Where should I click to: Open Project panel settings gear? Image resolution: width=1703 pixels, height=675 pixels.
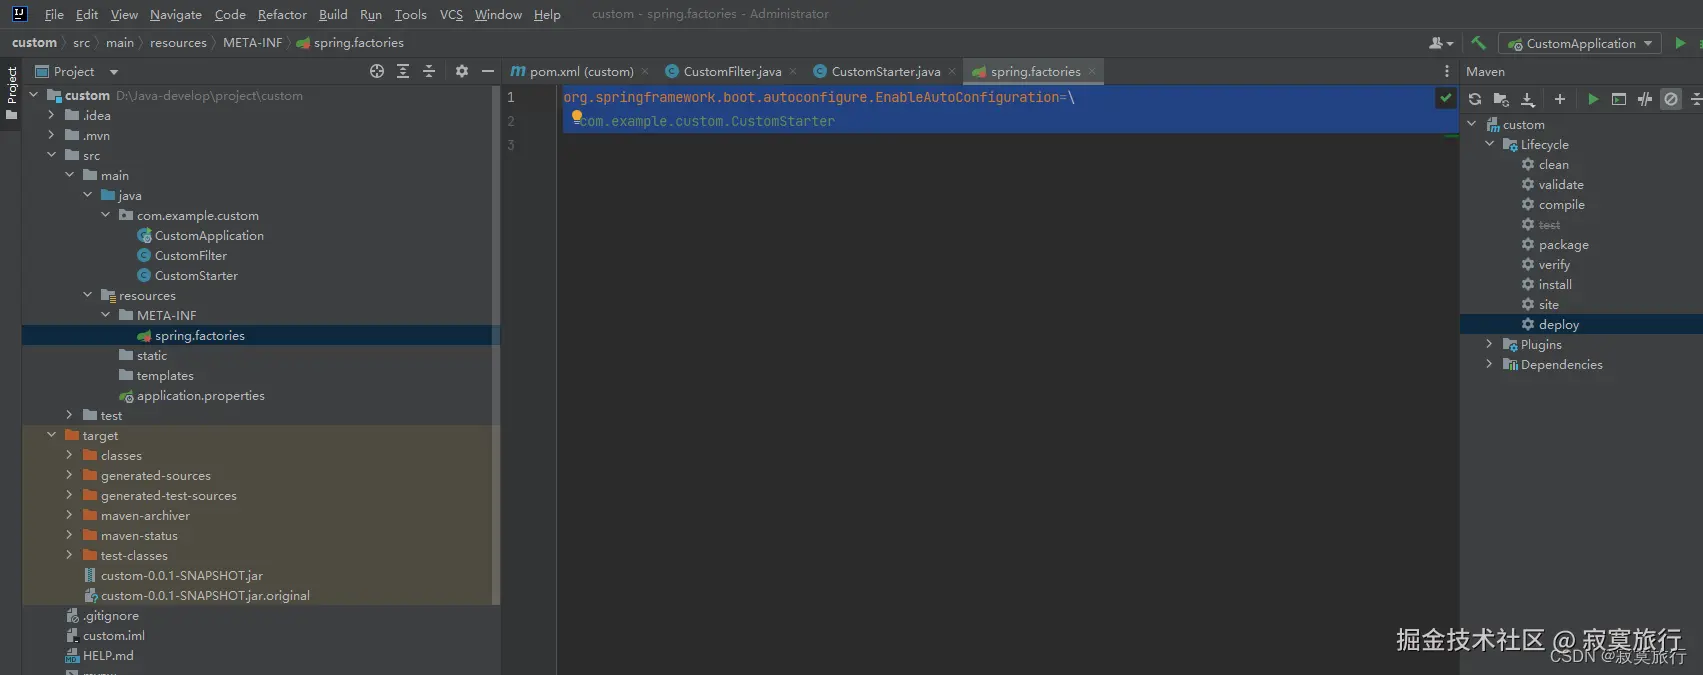pos(461,71)
